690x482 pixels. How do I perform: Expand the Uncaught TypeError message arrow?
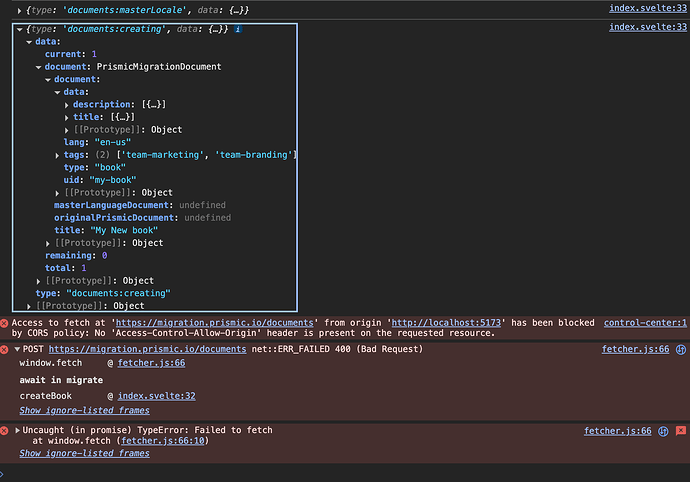tap(17, 430)
